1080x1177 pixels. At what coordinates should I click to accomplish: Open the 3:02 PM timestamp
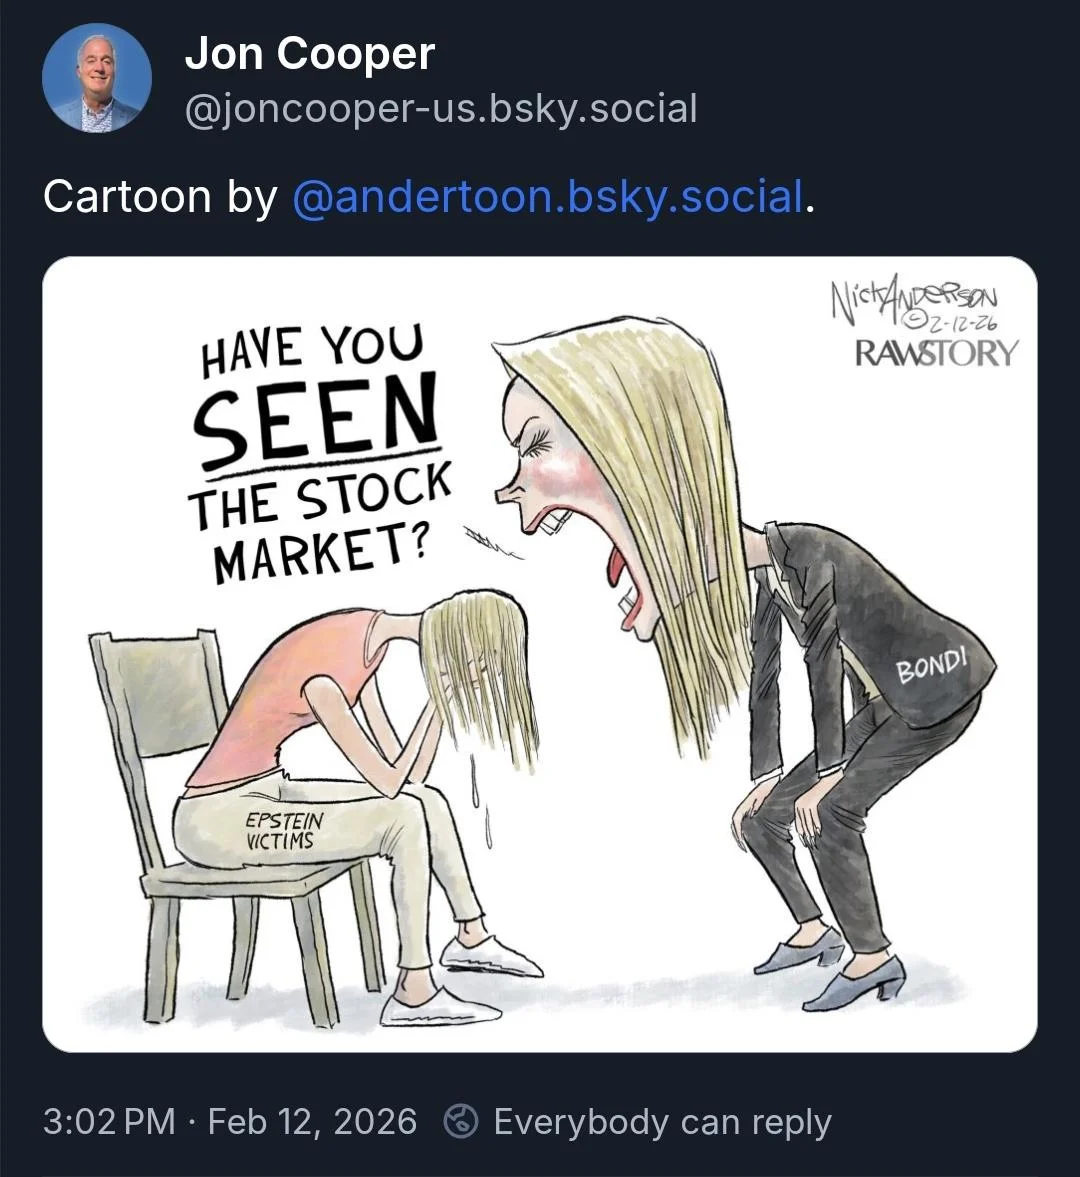pyautogui.click(x=109, y=1121)
